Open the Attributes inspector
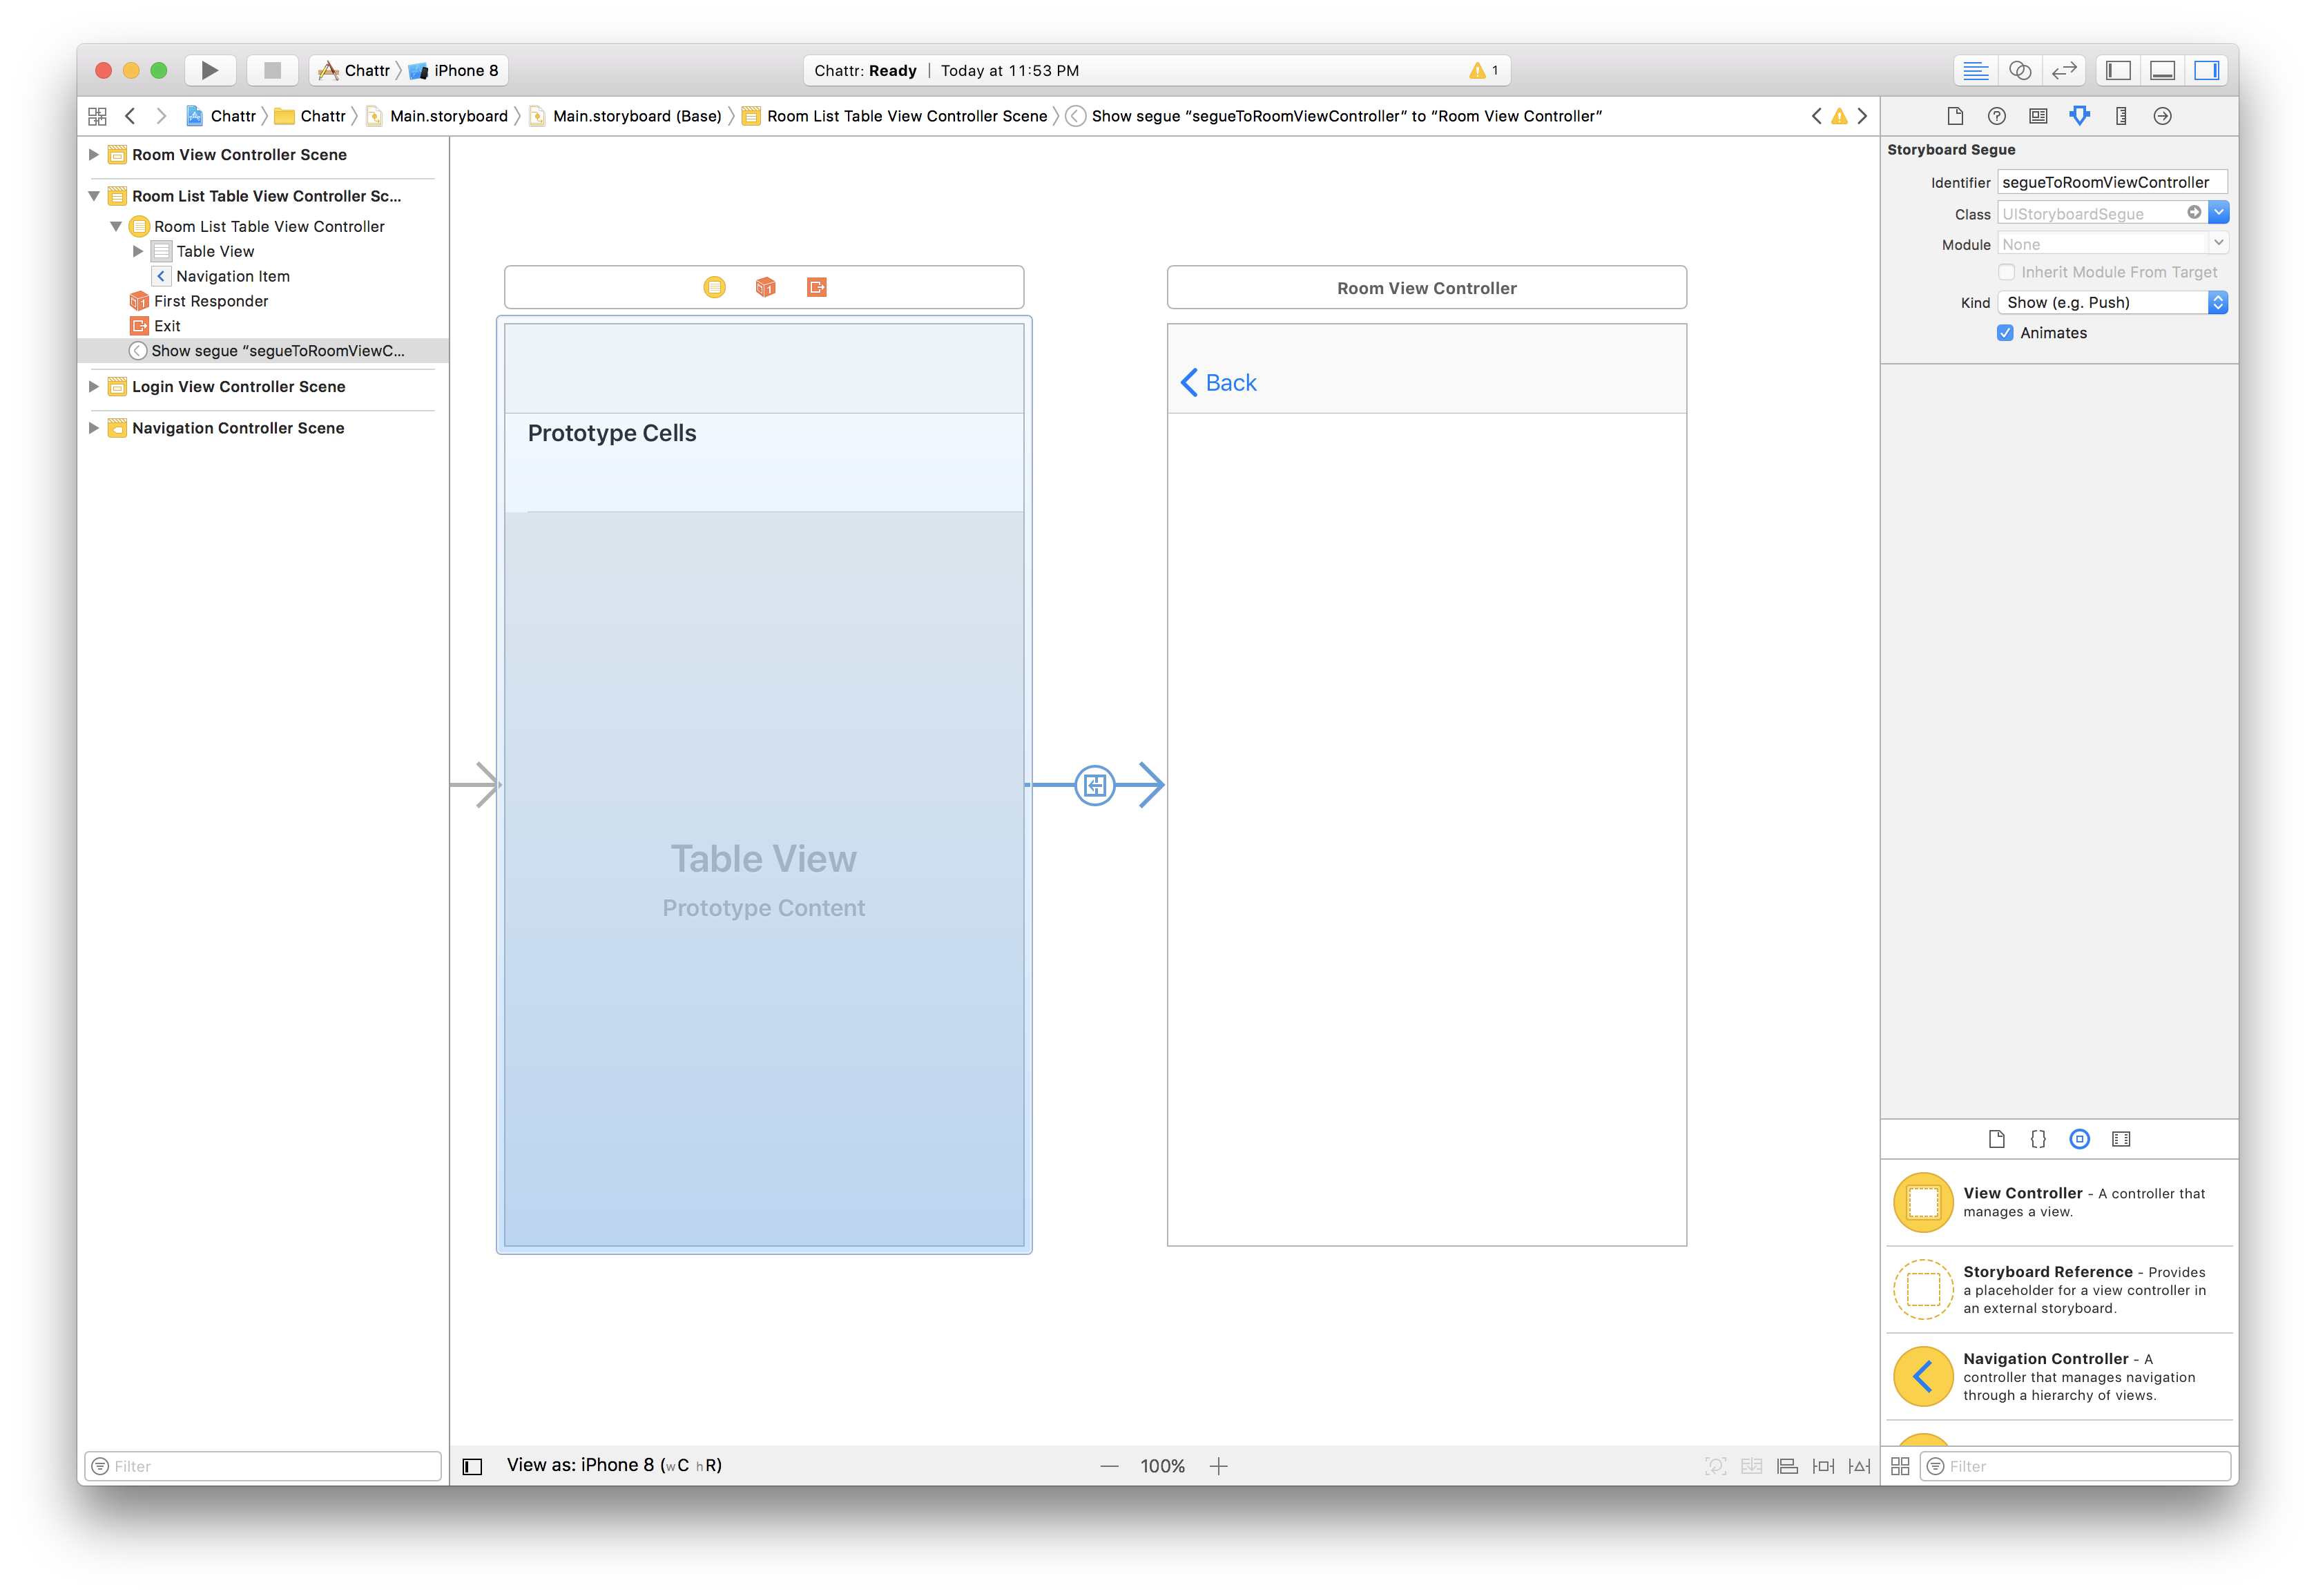 tap(2079, 116)
